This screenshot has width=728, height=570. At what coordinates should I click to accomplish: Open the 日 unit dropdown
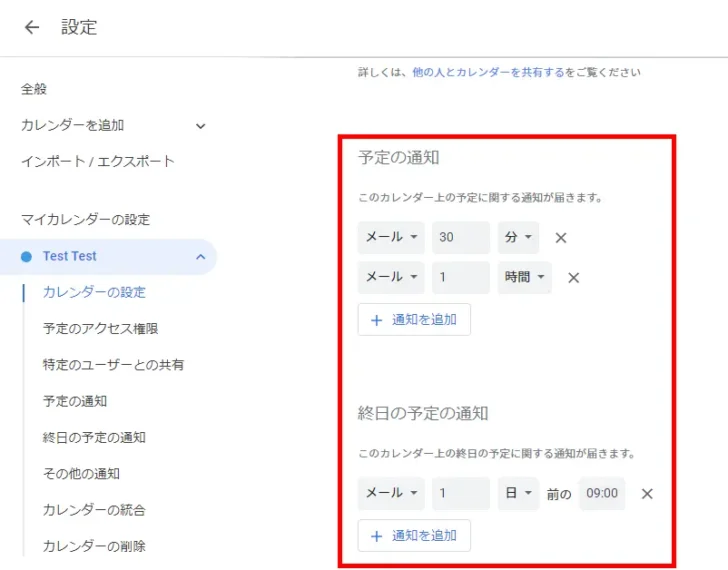518,493
